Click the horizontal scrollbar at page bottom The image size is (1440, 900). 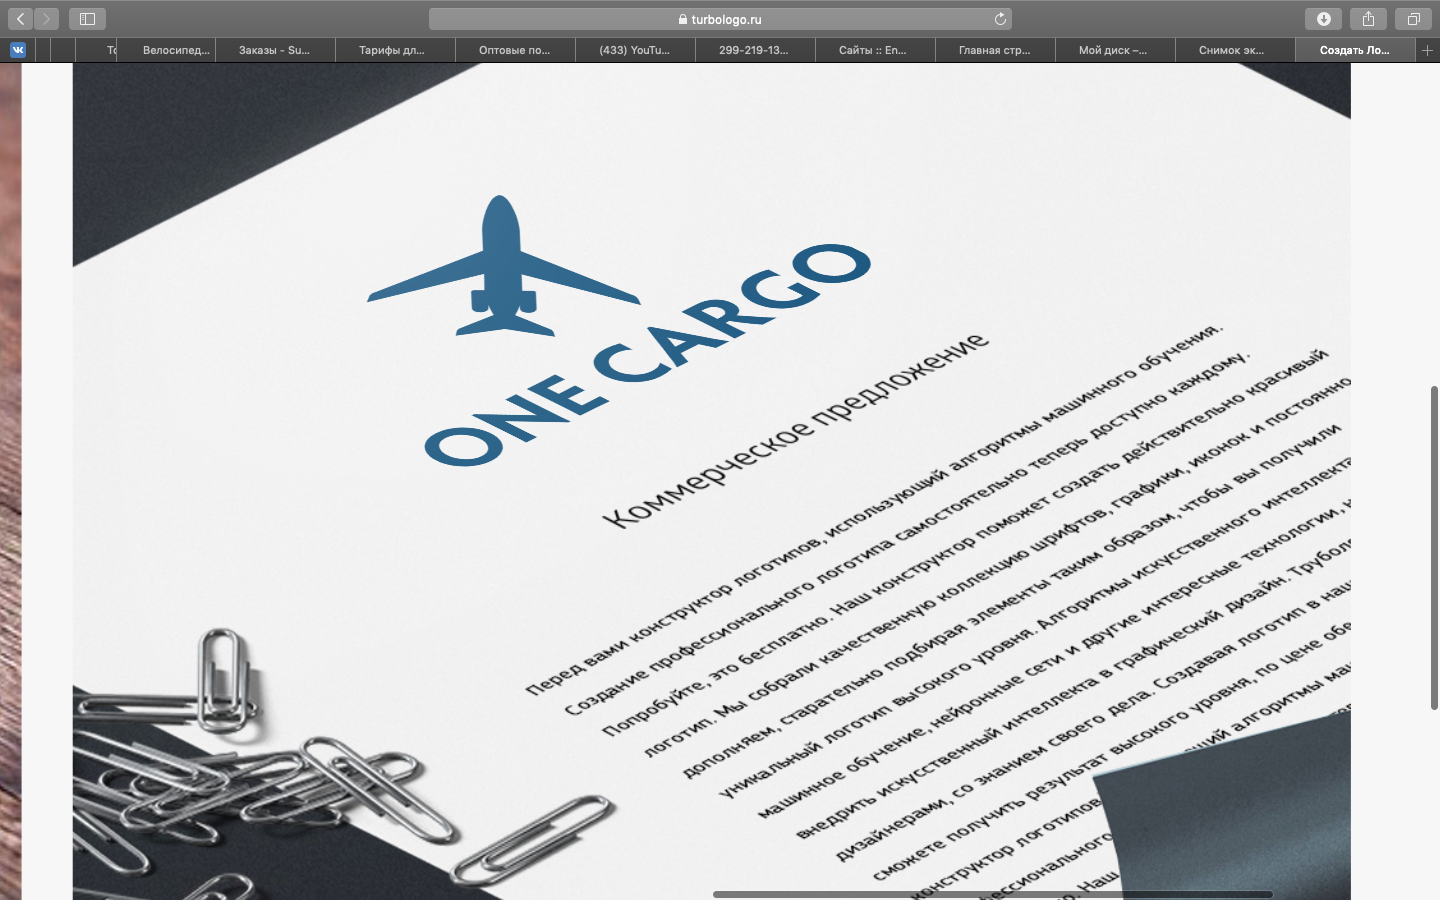(992, 894)
